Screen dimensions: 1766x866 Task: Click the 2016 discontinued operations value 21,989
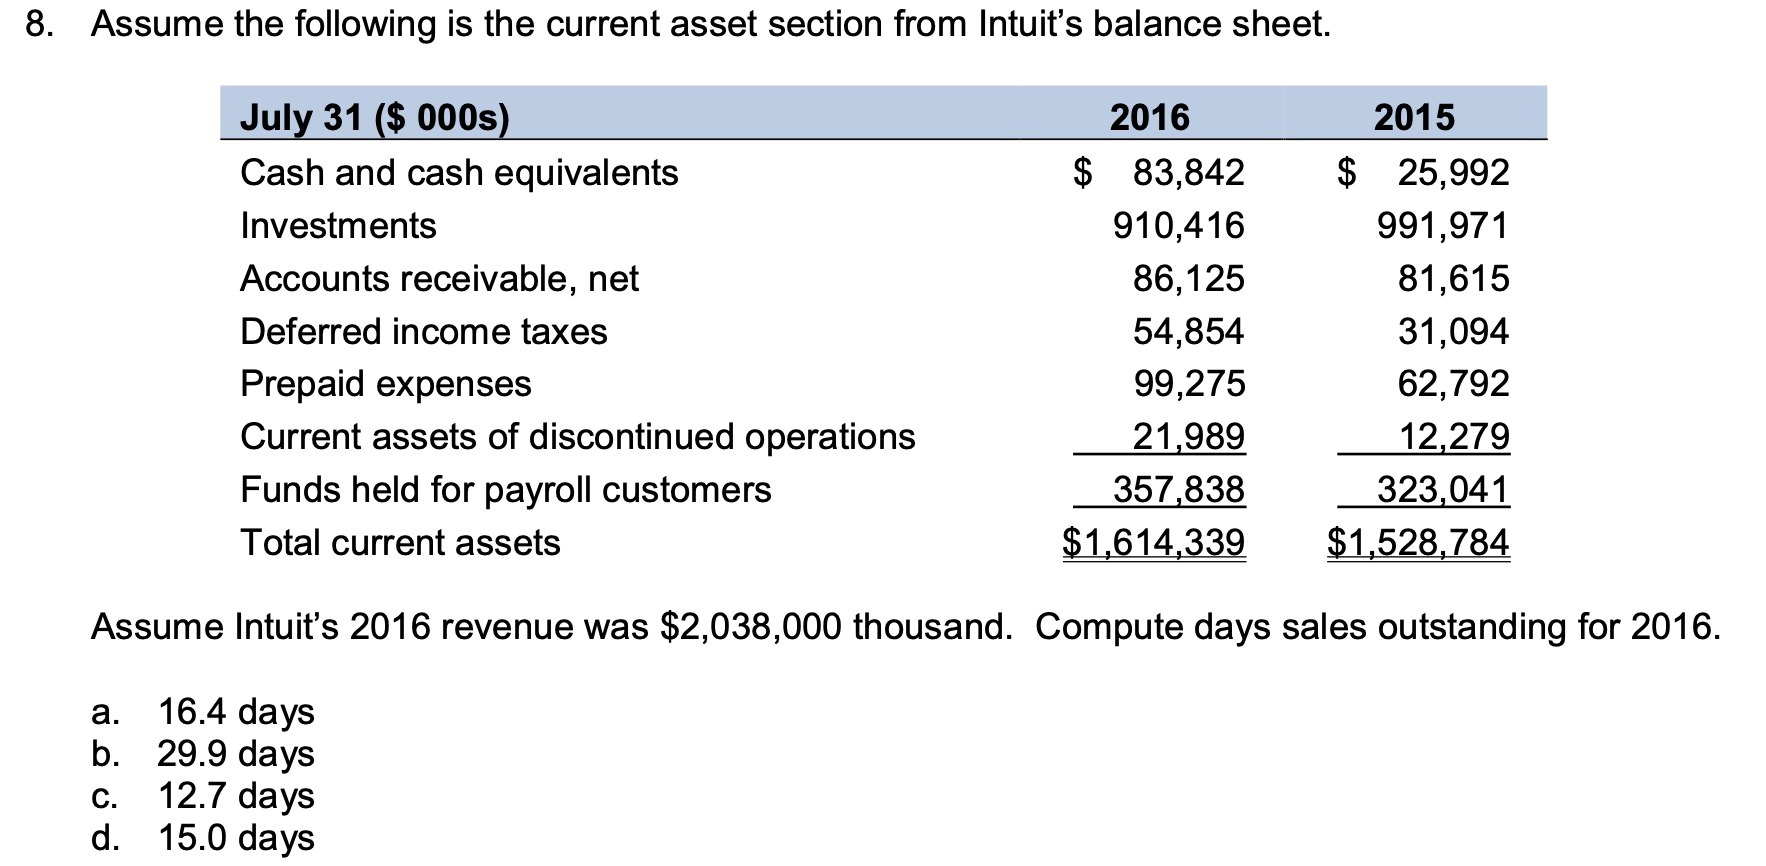click(1189, 437)
